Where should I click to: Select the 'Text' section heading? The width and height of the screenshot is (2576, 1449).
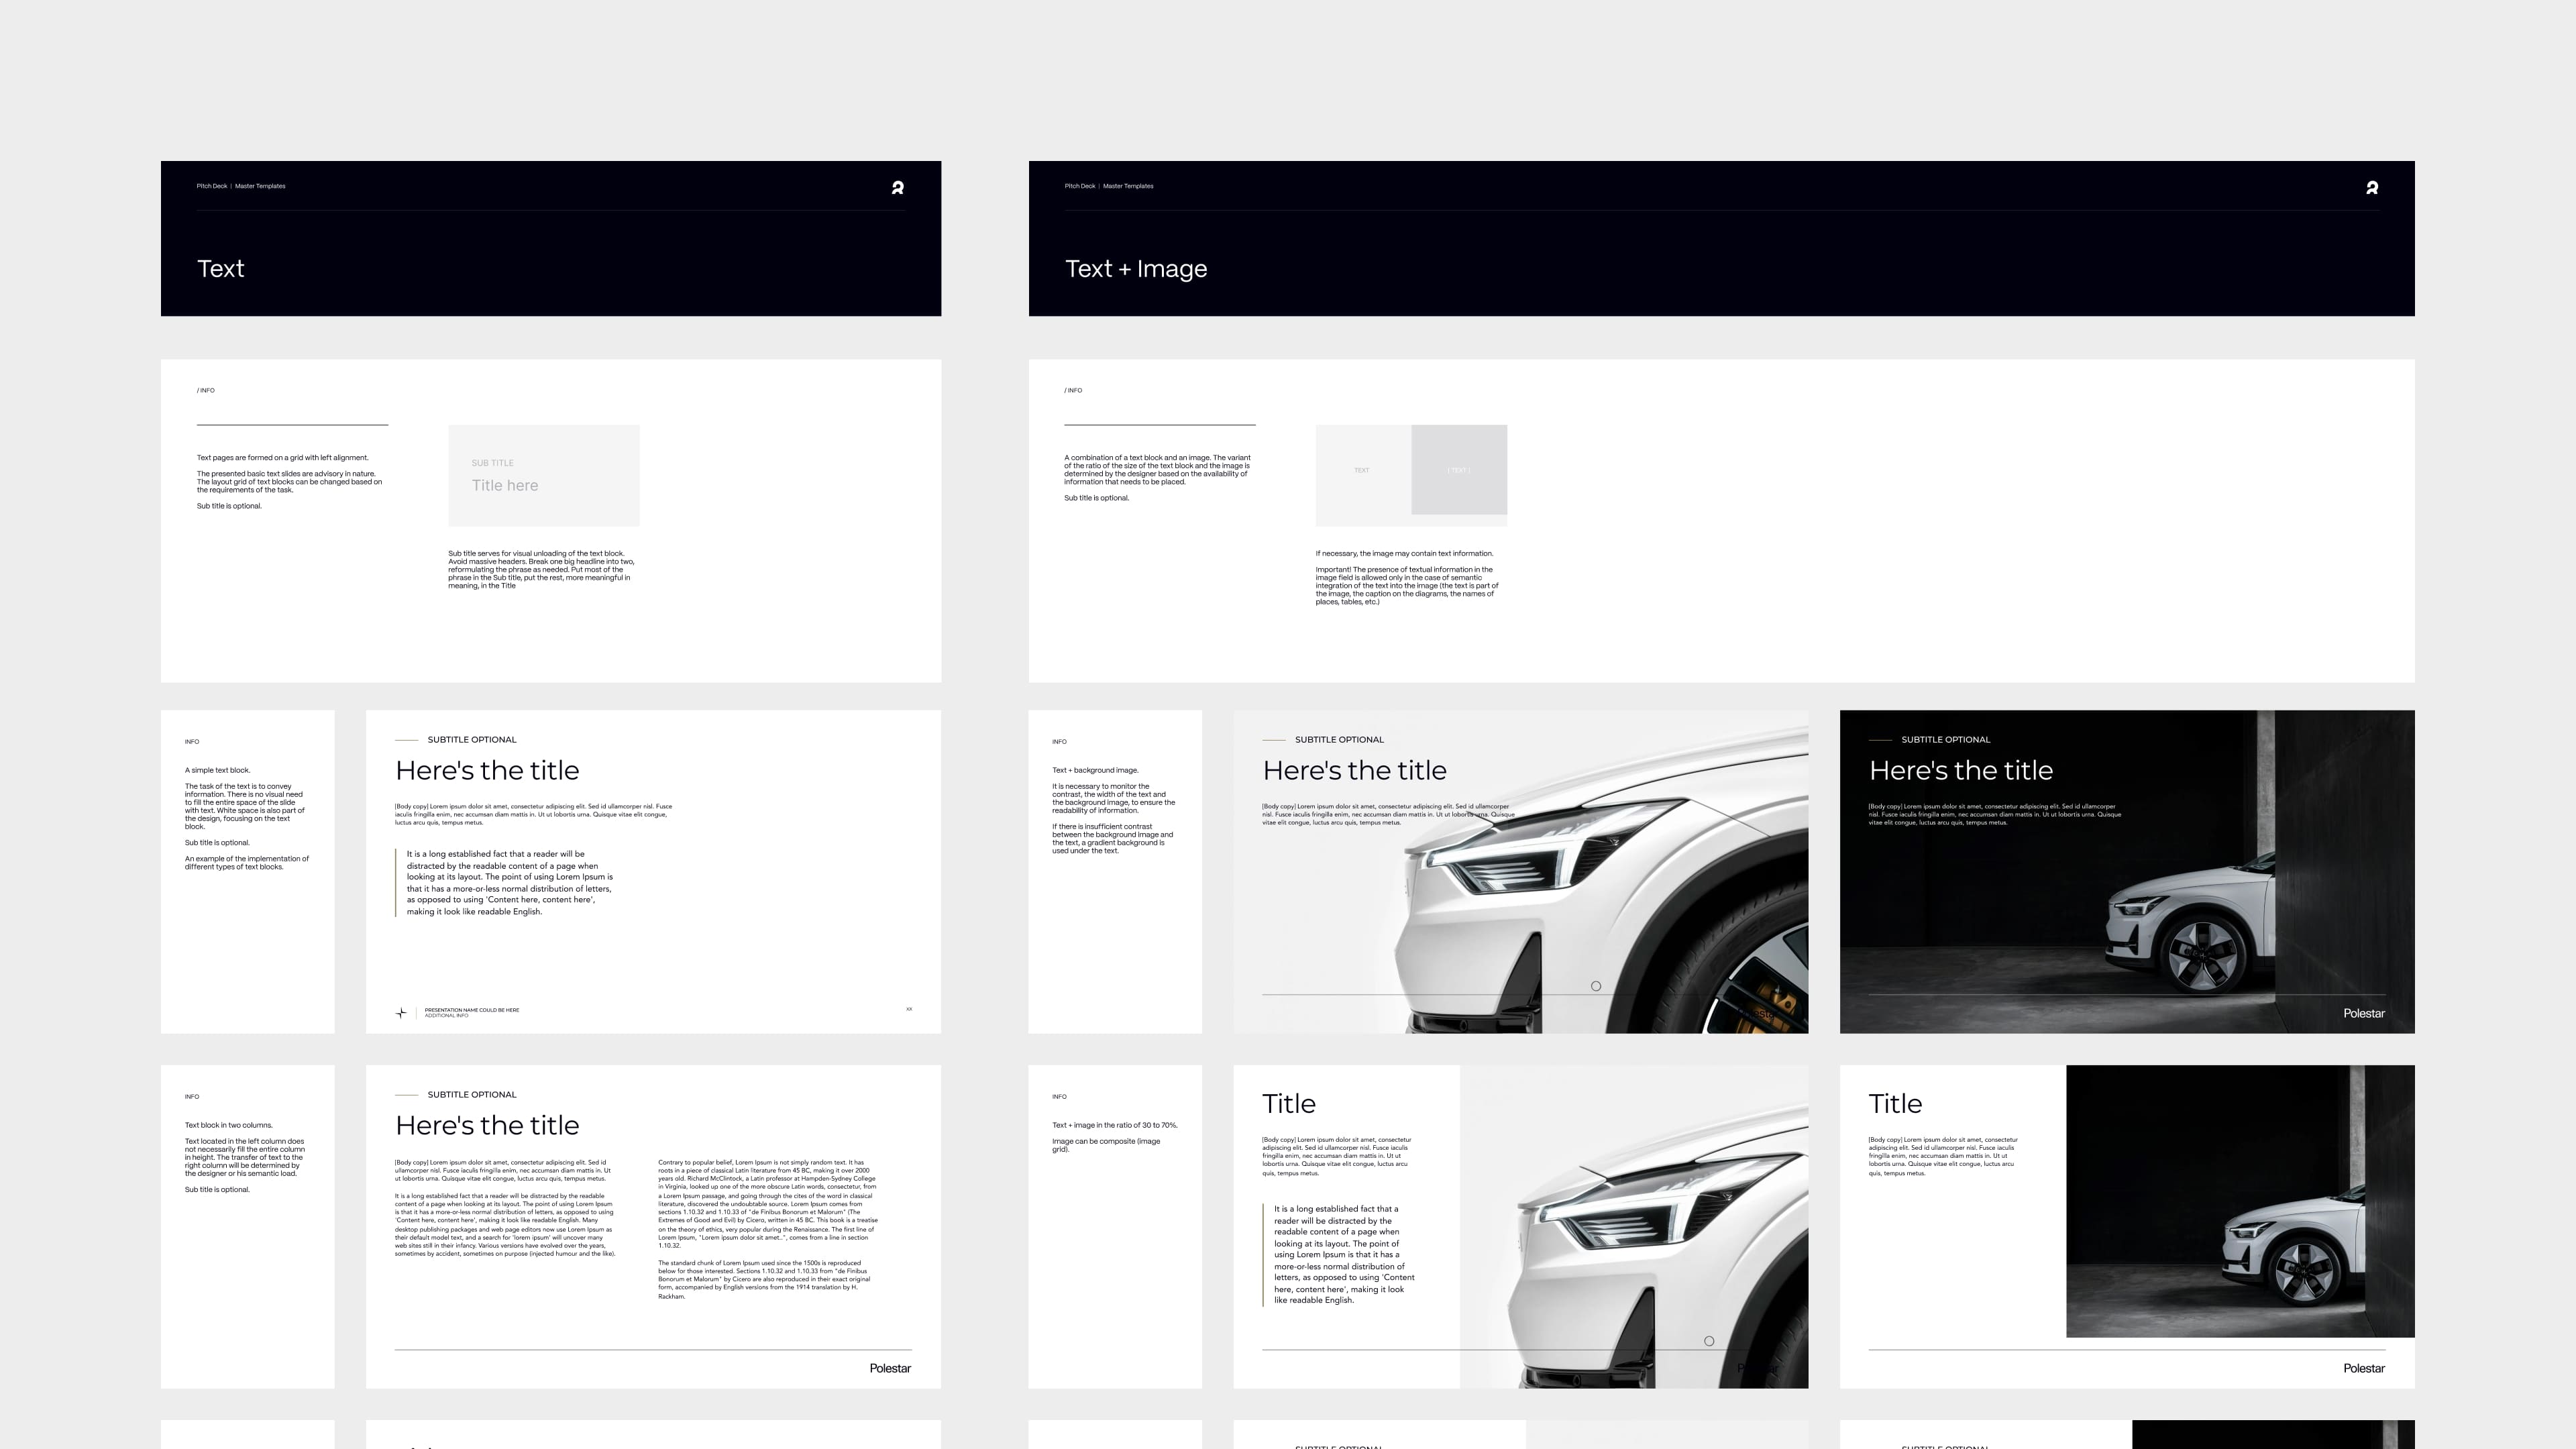(x=220, y=269)
